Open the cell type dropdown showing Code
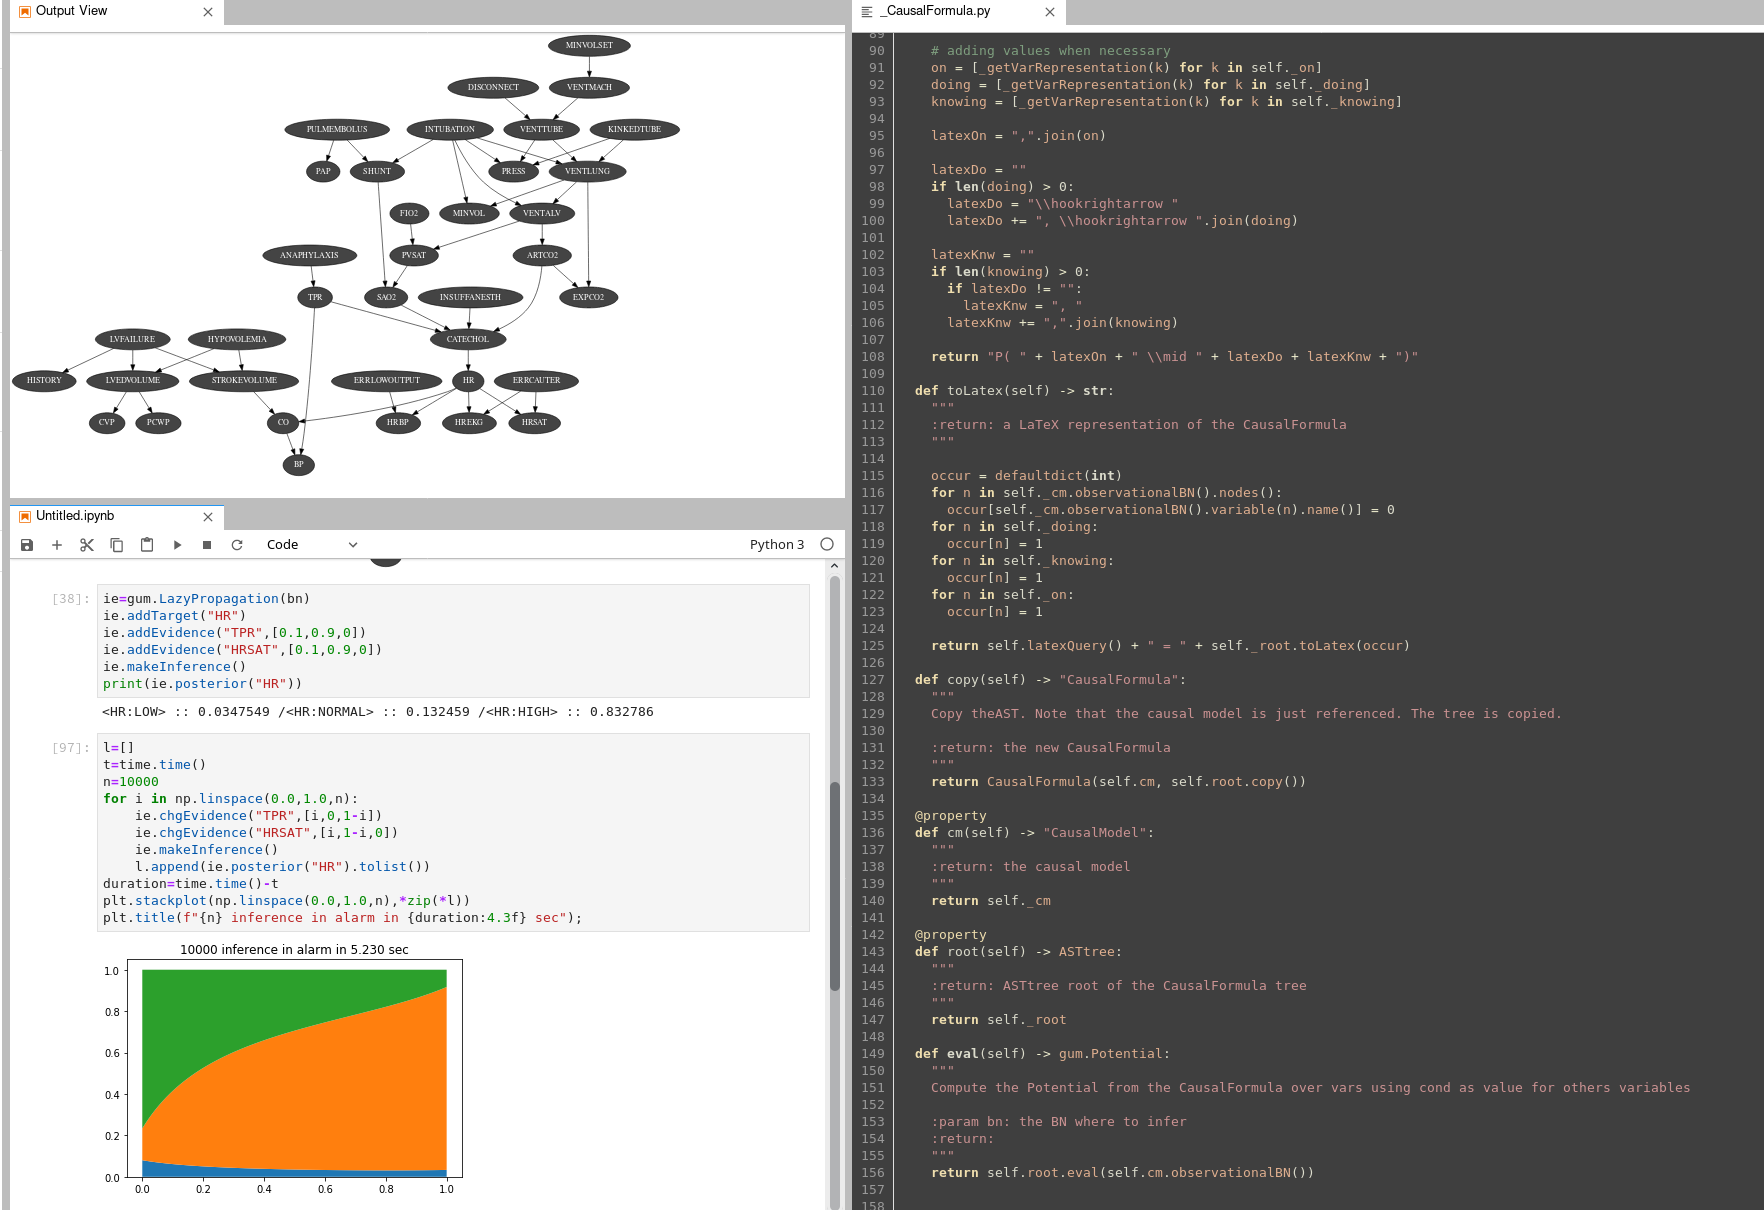 point(310,544)
